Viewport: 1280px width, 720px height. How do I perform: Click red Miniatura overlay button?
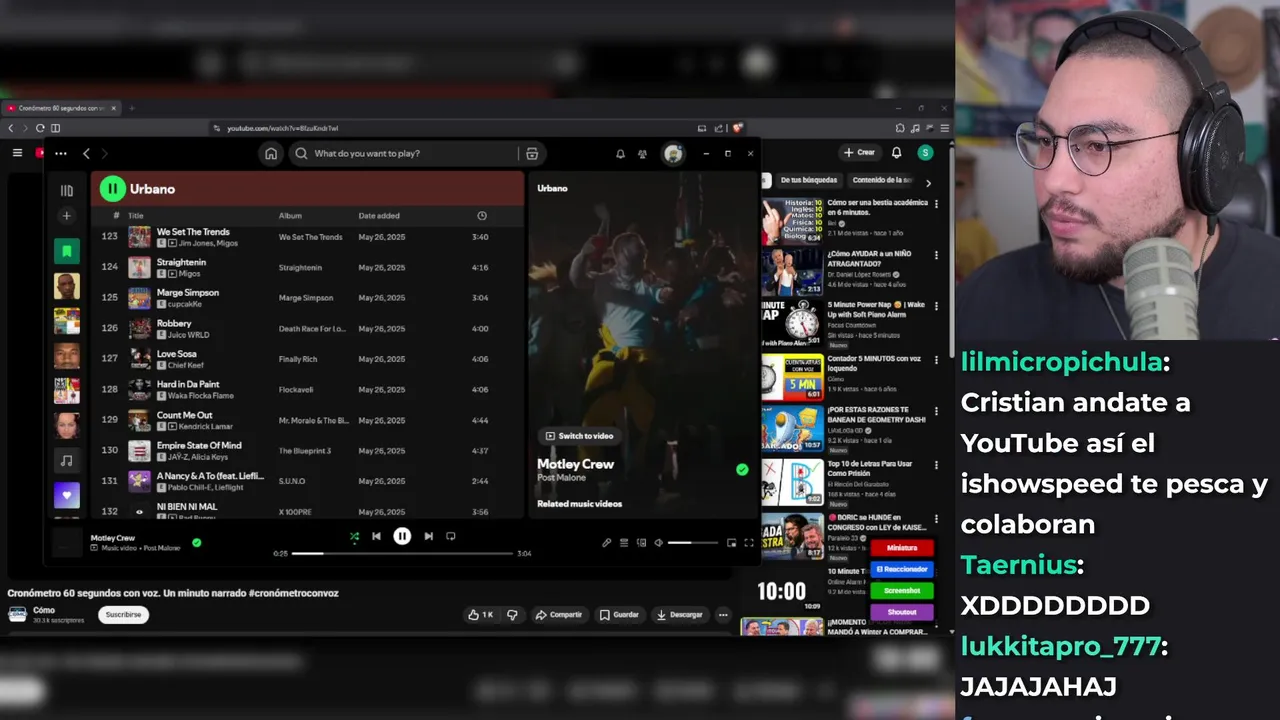click(902, 548)
